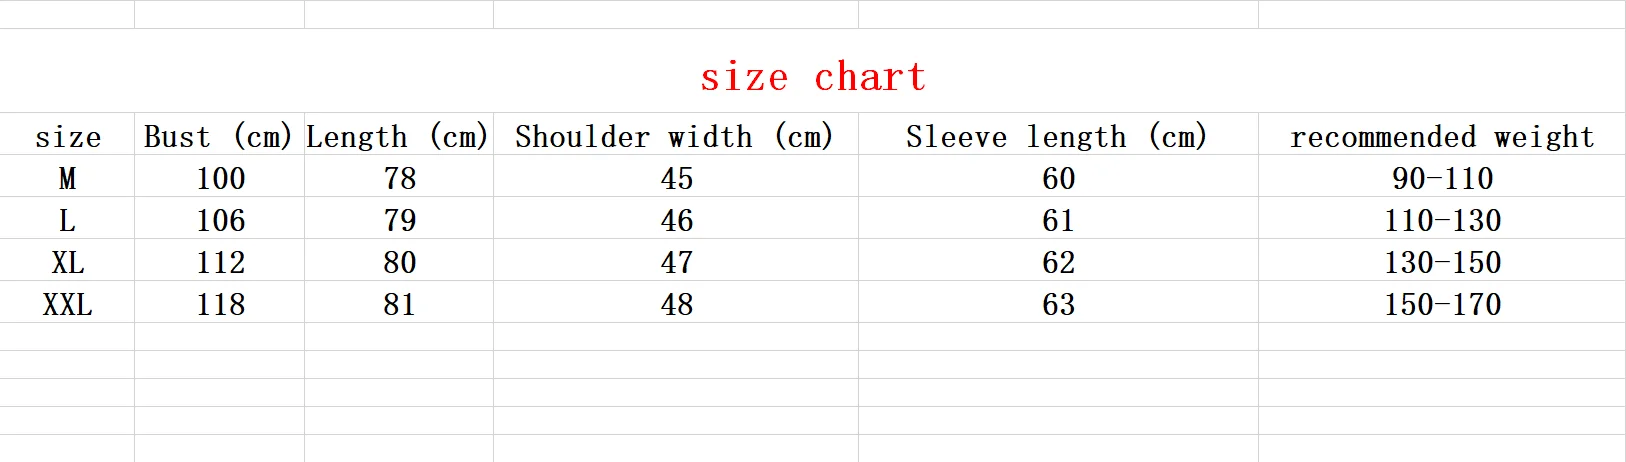Click the 'Shoulder width (cm)' header cell

pyautogui.click(x=675, y=134)
